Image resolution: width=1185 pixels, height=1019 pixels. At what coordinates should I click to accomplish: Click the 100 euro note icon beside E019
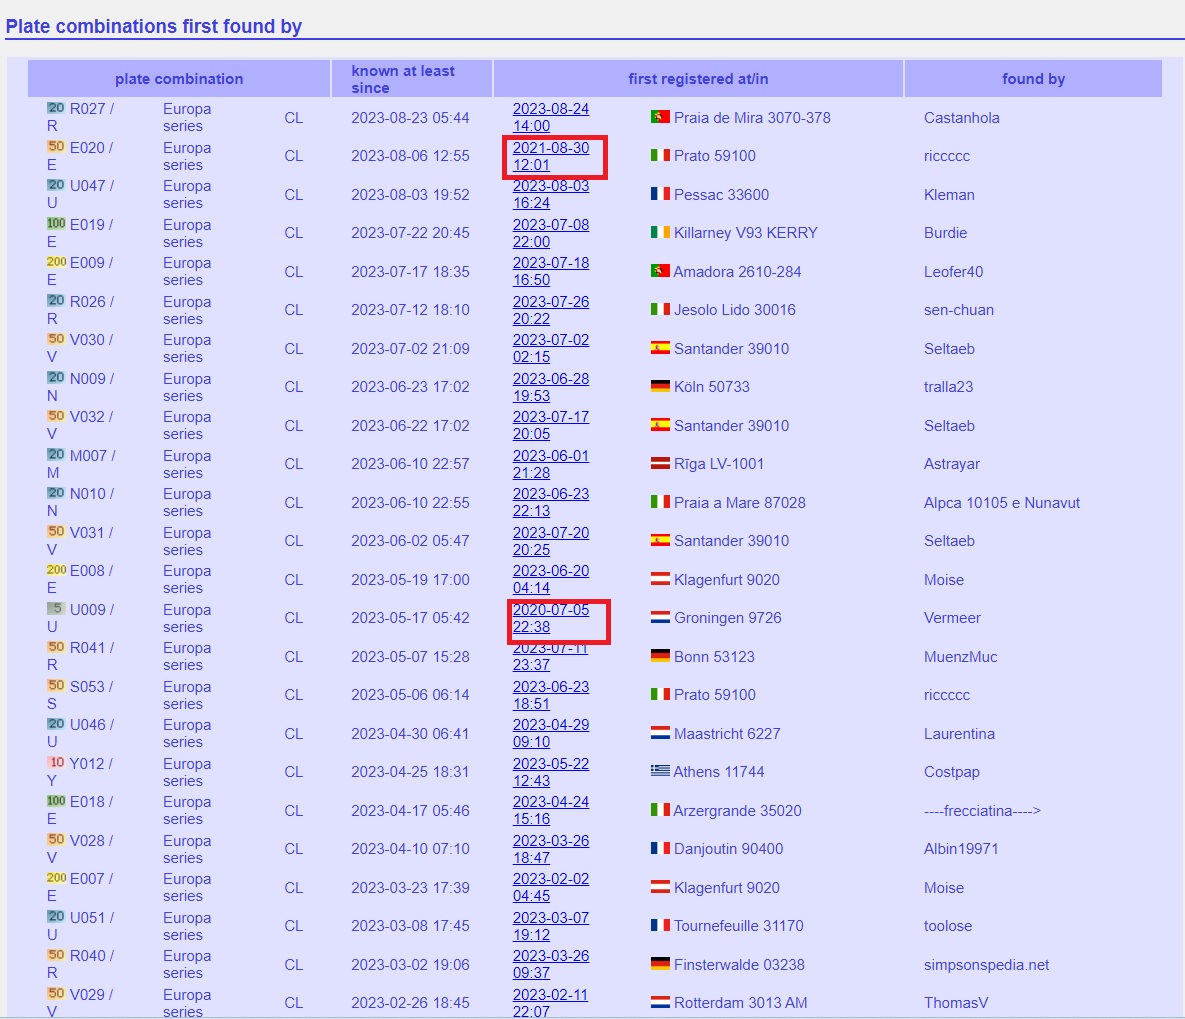tap(56, 224)
